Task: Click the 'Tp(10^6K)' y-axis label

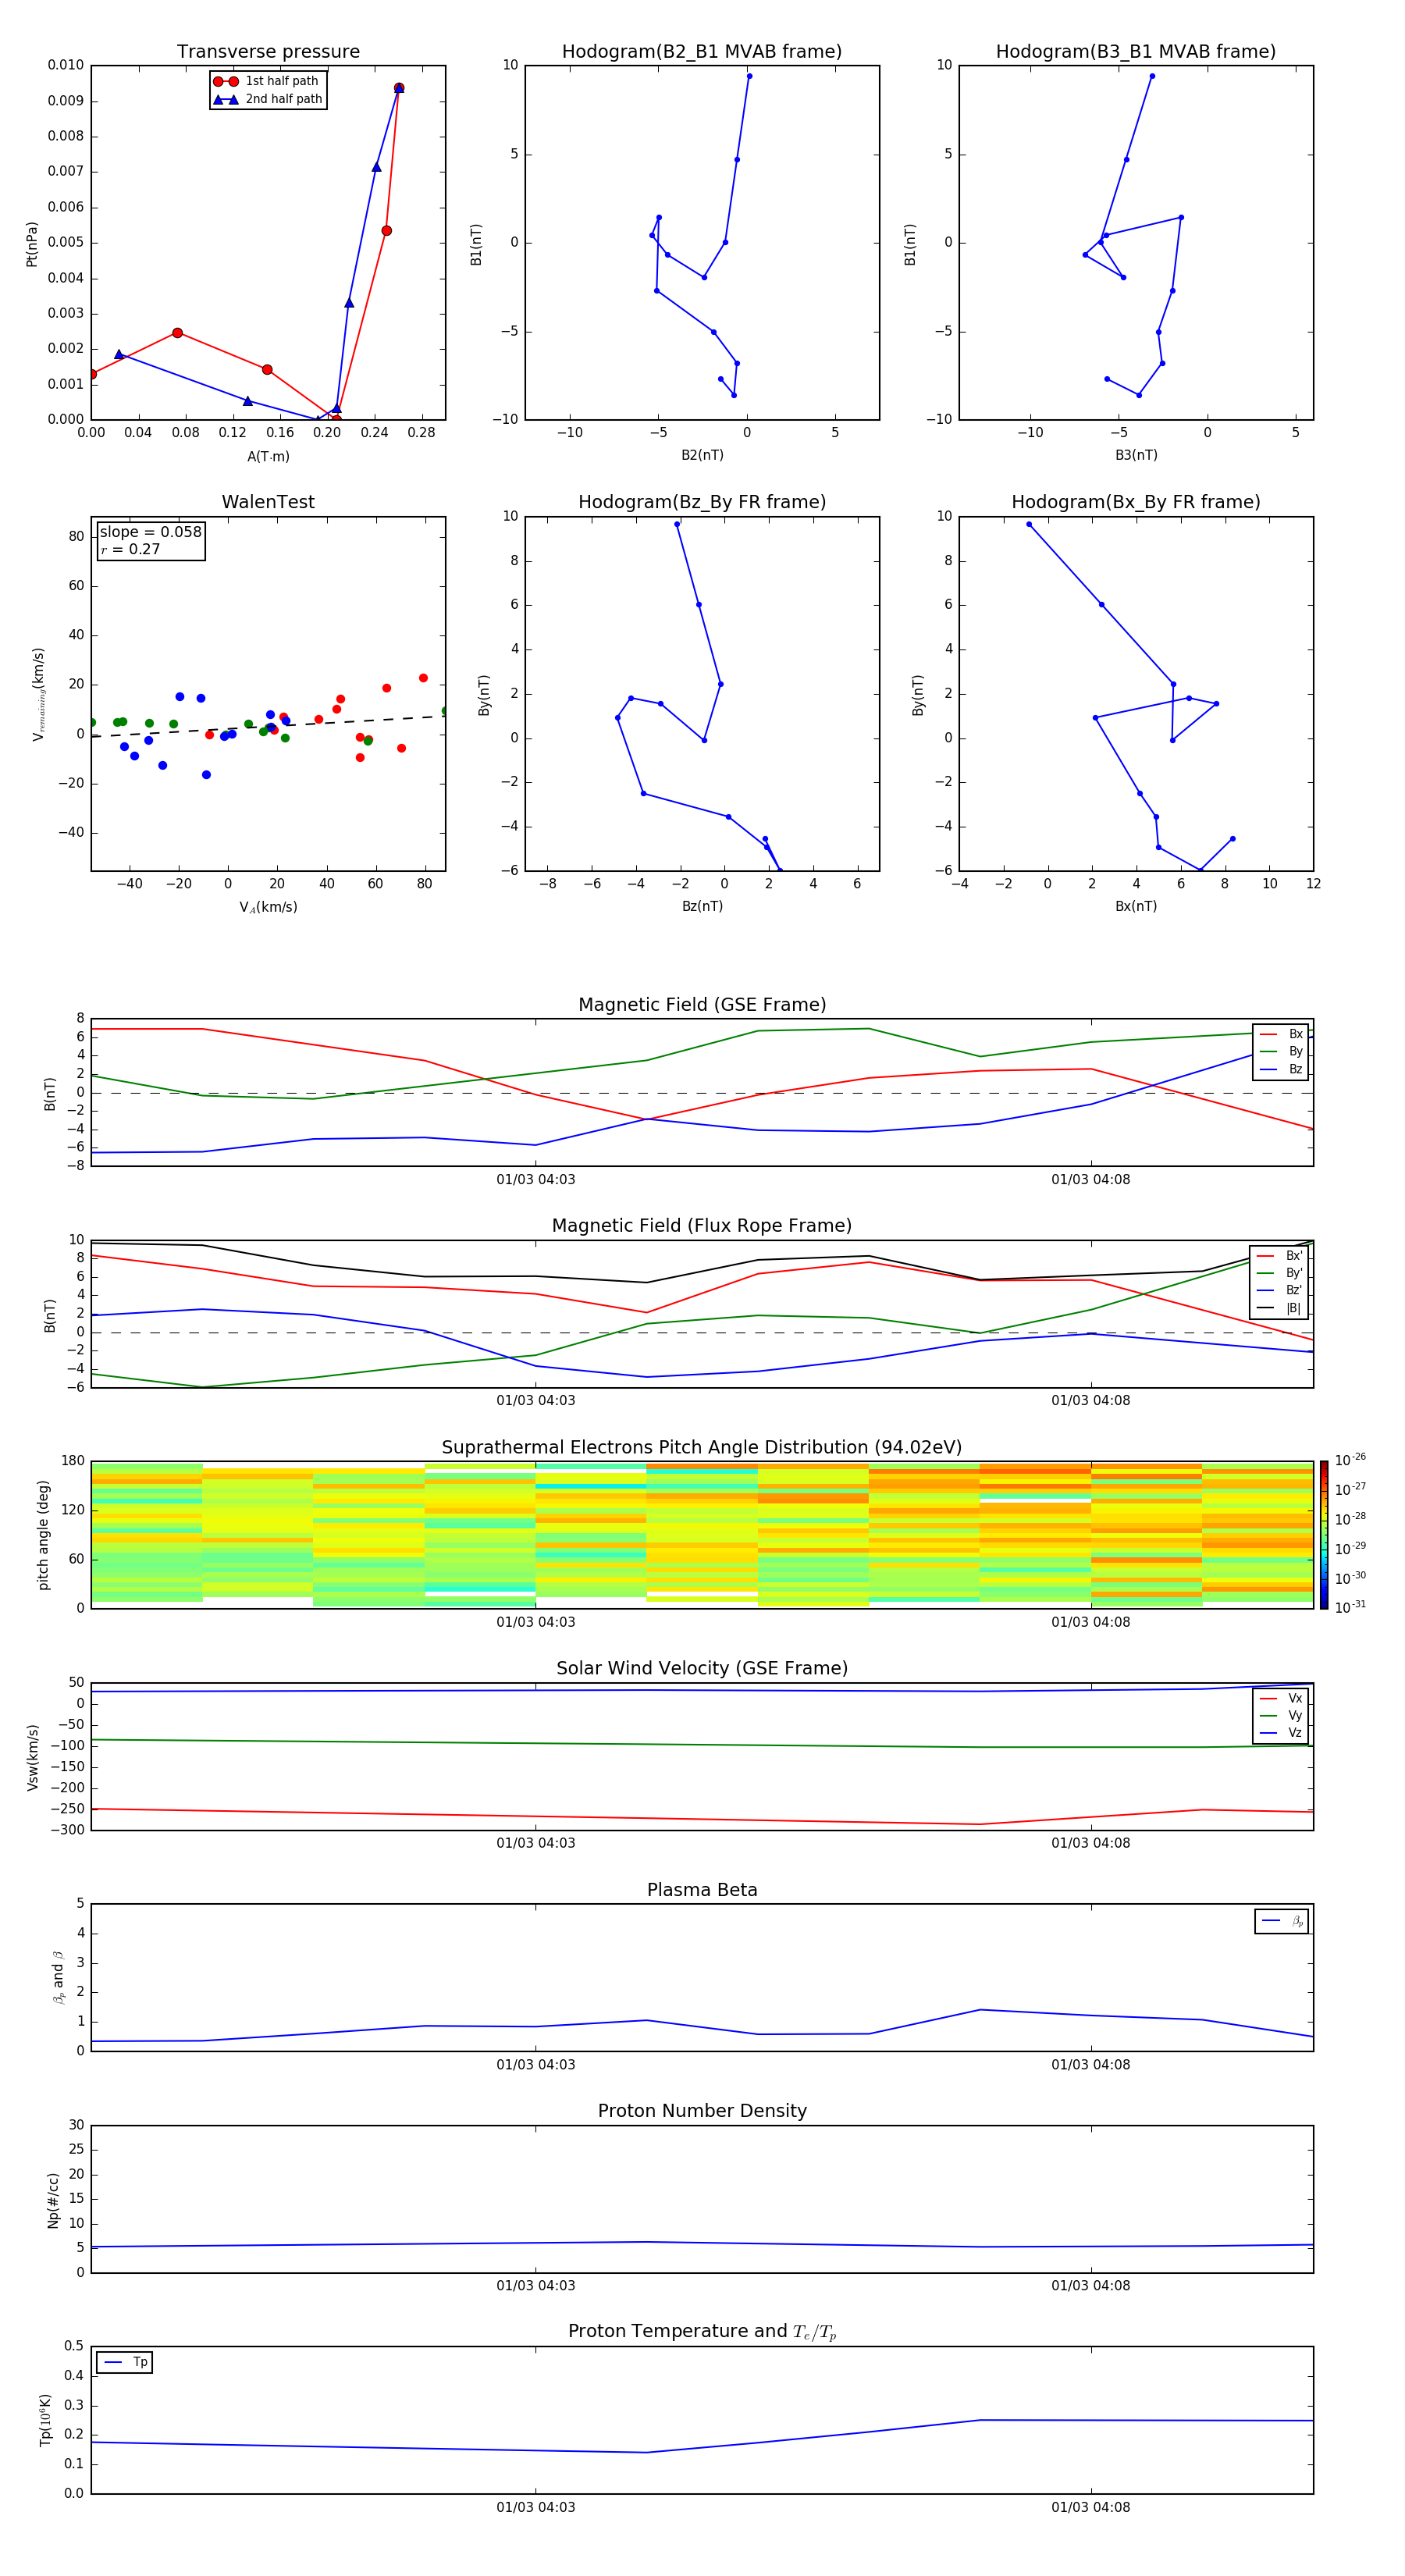Action: coord(46,2420)
